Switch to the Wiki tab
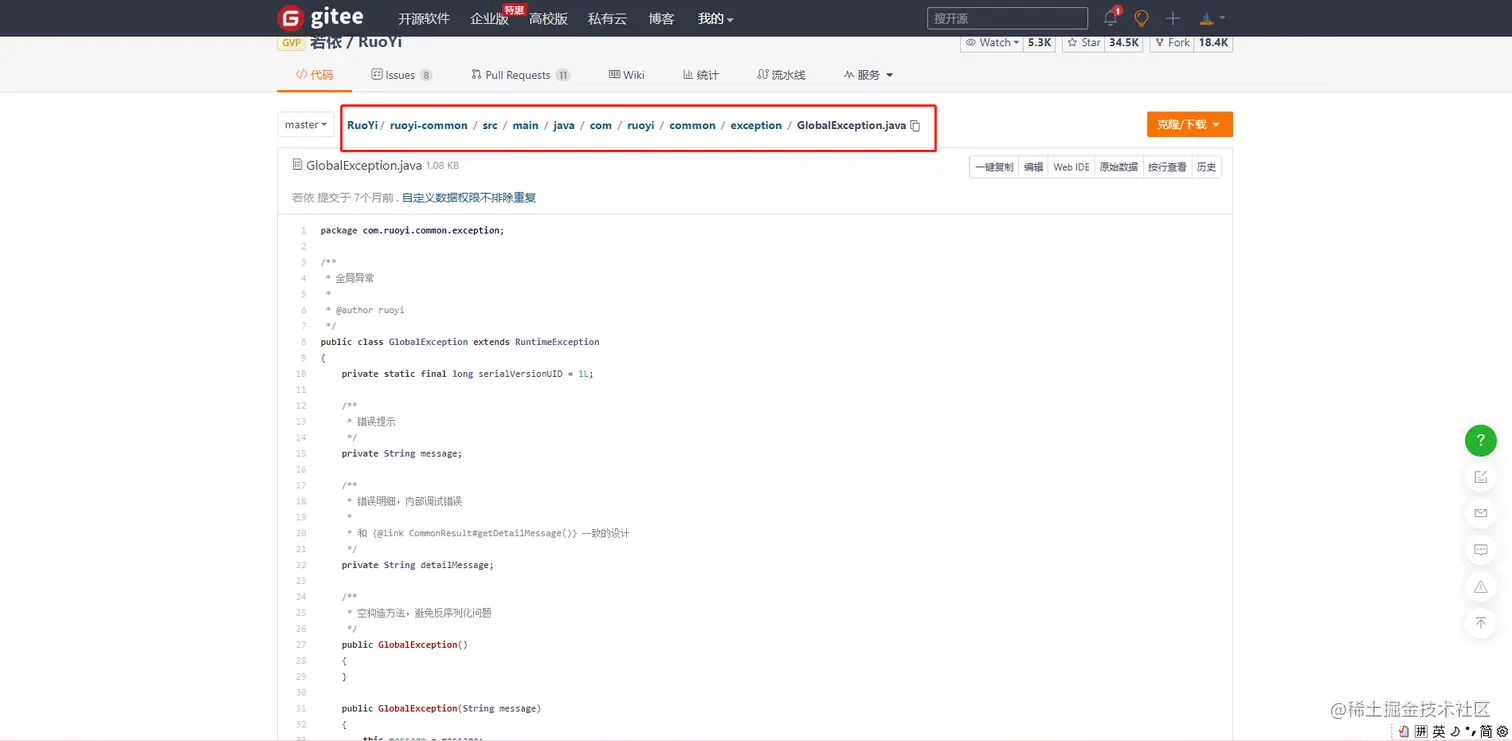The height and width of the screenshot is (741, 1512). click(626, 75)
